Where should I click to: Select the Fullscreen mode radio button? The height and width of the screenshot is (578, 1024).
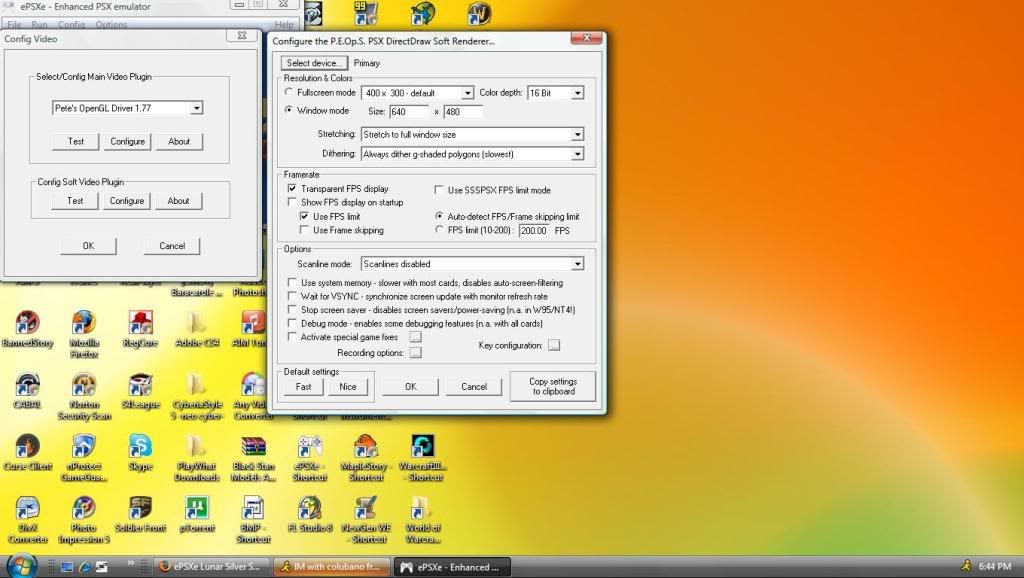tap(289, 92)
